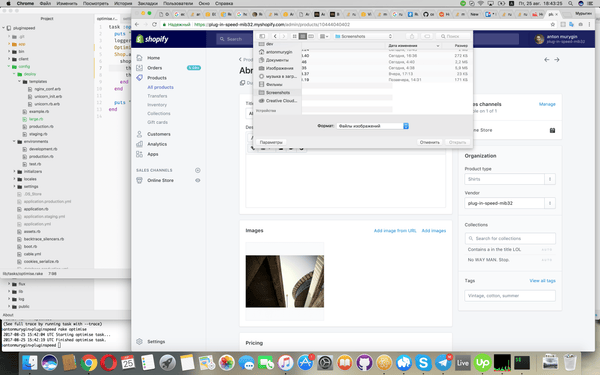600x375 pixels.
Task: Open Product type Shirts dropdown arrows
Action: (x=550, y=179)
